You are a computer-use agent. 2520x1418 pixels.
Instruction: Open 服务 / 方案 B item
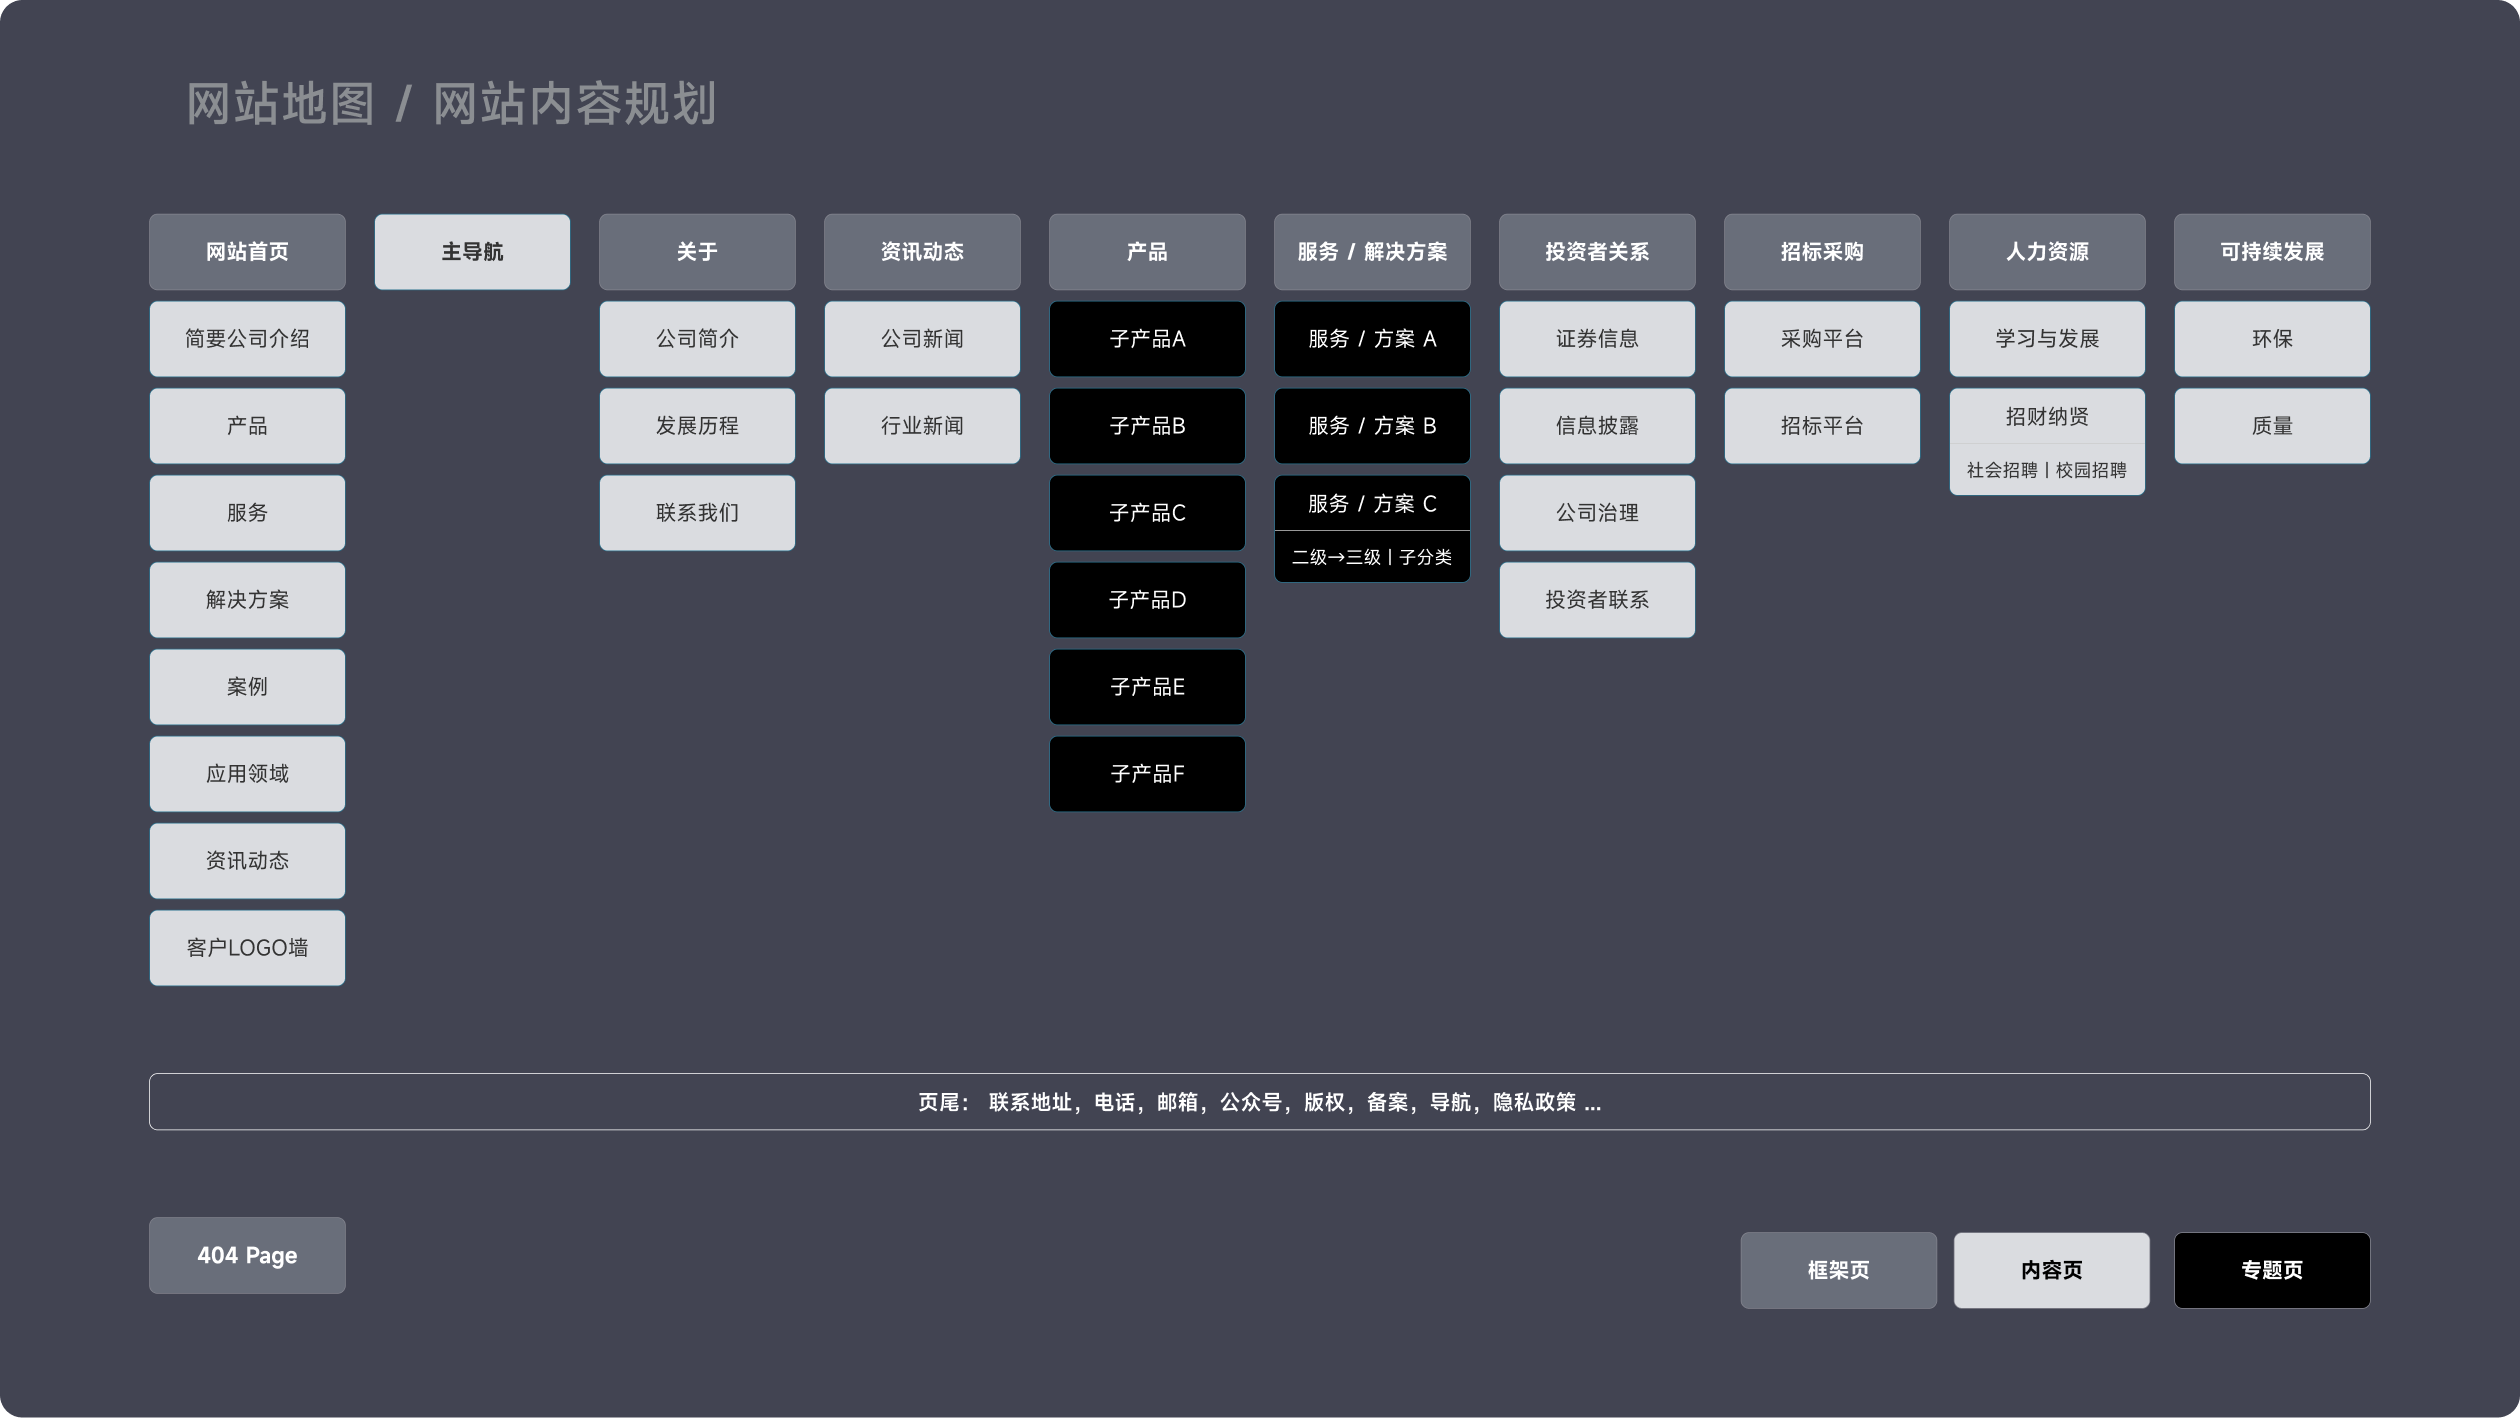pyautogui.click(x=1372, y=426)
